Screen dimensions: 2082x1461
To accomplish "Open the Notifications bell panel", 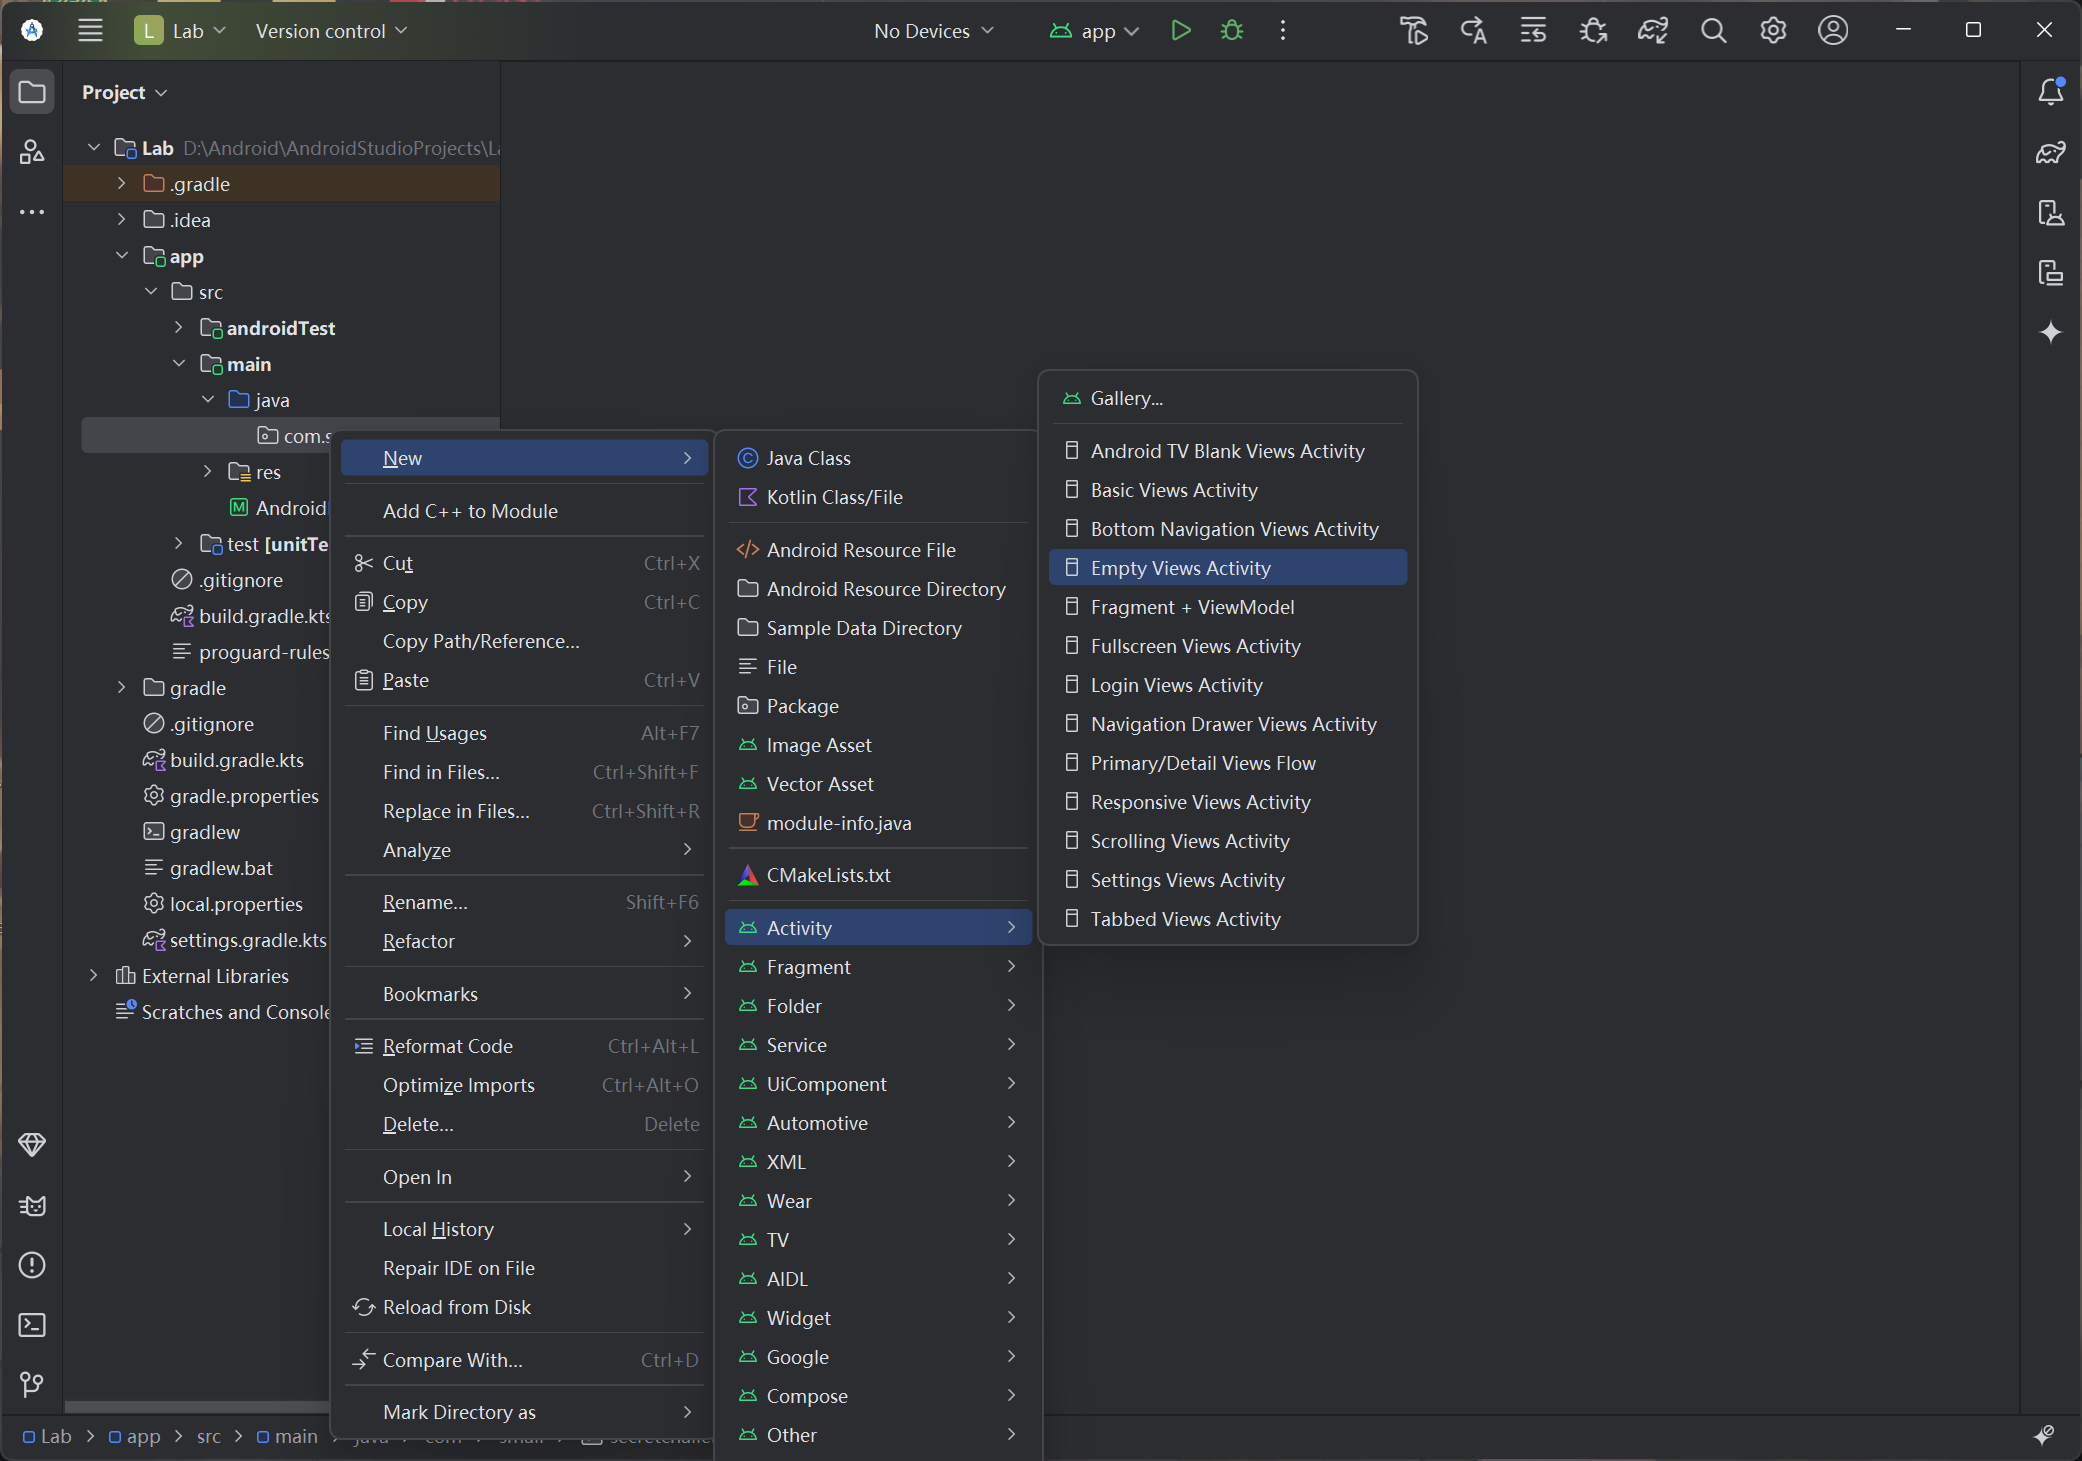I will pos(2050,92).
